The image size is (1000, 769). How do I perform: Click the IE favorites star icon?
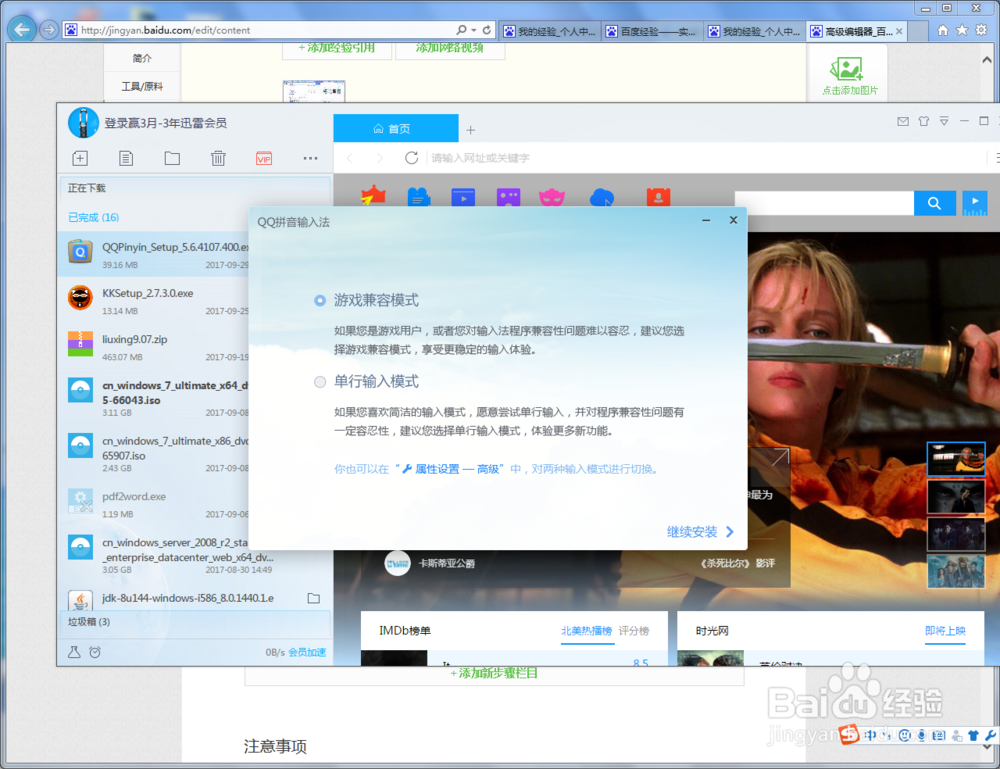pyautogui.click(x=962, y=30)
